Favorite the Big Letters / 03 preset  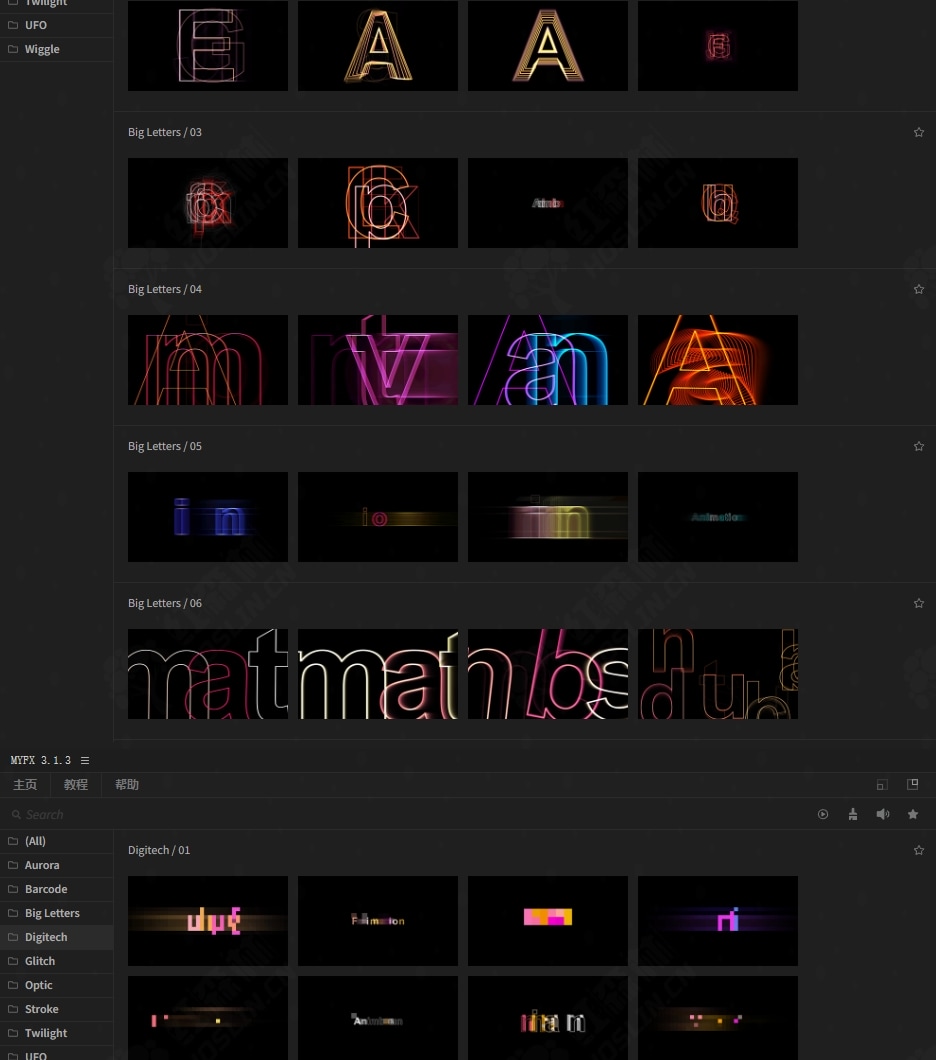pos(919,132)
